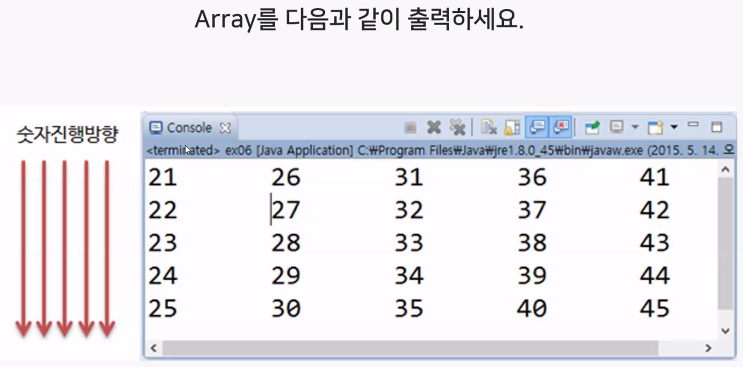Click the number 31 in console output

[x=408, y=177]
